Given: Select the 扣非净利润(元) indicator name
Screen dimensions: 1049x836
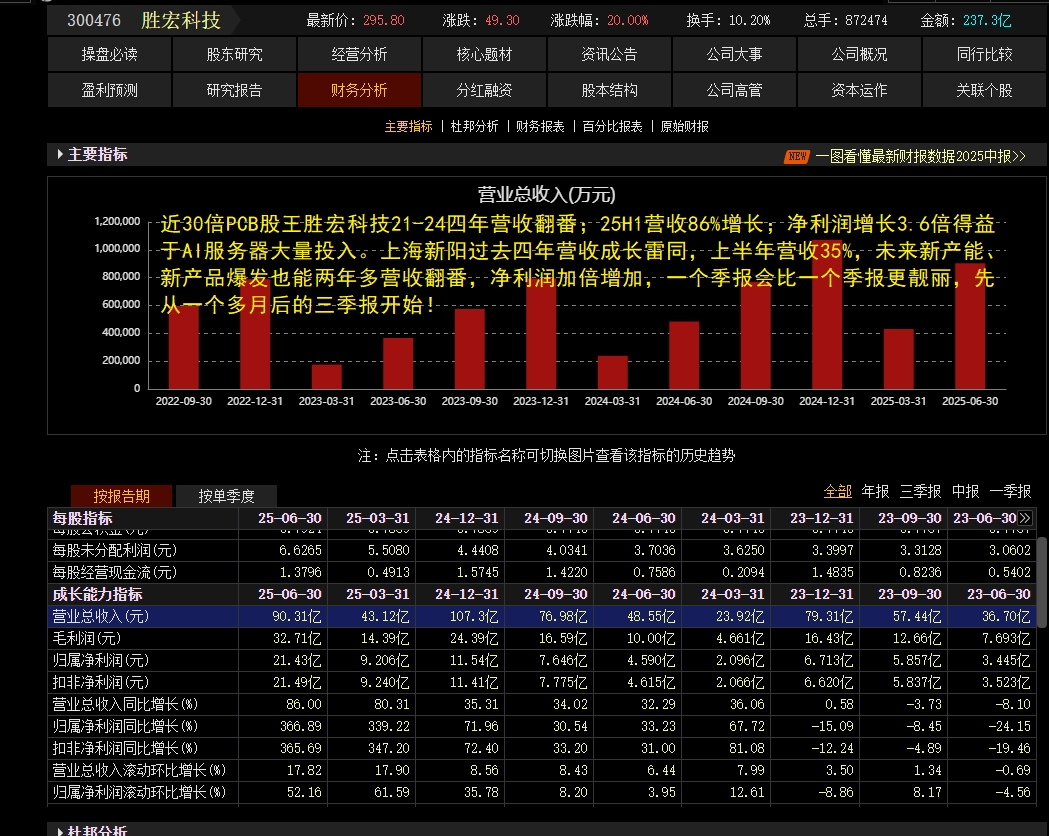Looking at the screenshot, I should (100, 682).
